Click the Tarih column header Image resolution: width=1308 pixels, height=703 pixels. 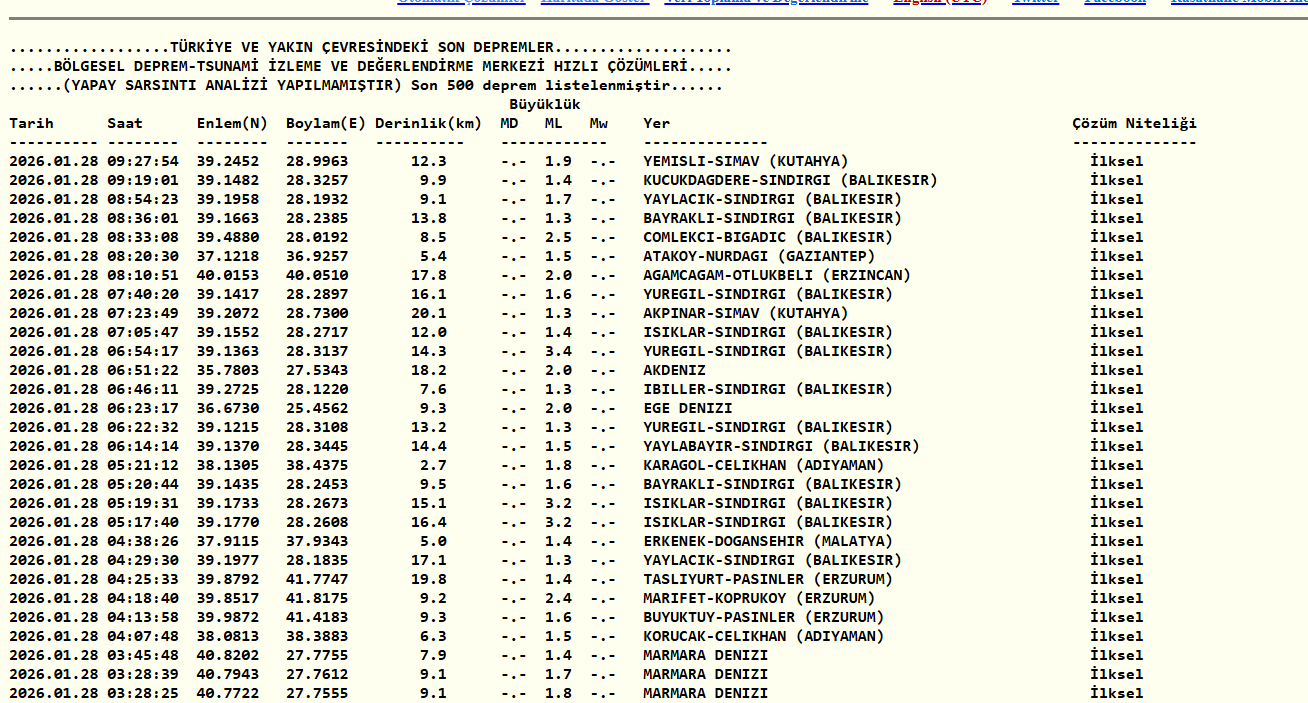pyautogui.click(x=32, y=124)
